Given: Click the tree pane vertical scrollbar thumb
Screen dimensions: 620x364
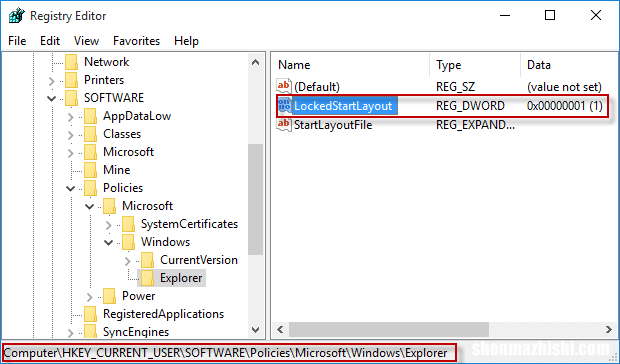Looking at the screenshot, I should (x=255, y=200).
